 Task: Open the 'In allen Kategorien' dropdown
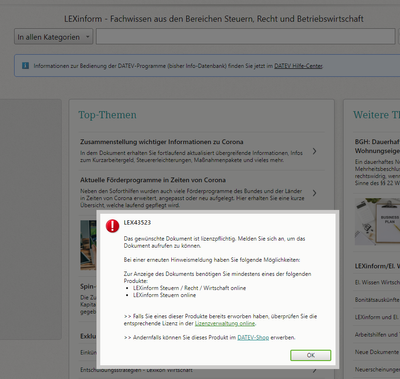pyautogui.click(x=54, y=37)
